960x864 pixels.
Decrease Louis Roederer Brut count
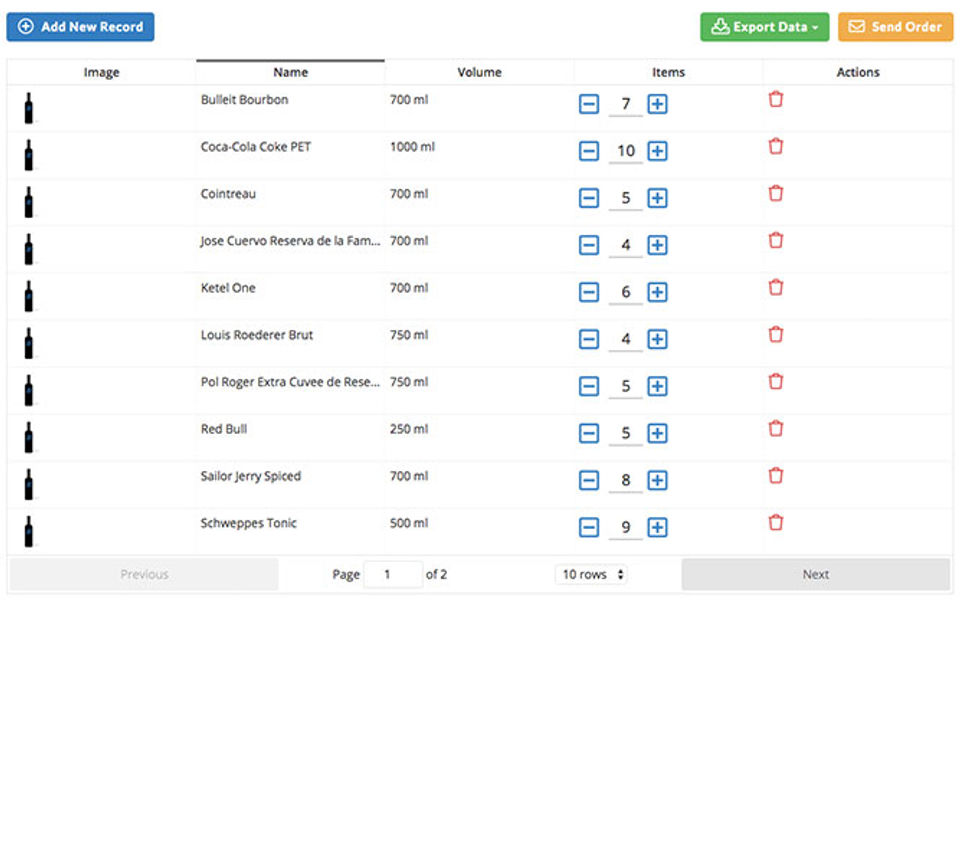point(588,339)
